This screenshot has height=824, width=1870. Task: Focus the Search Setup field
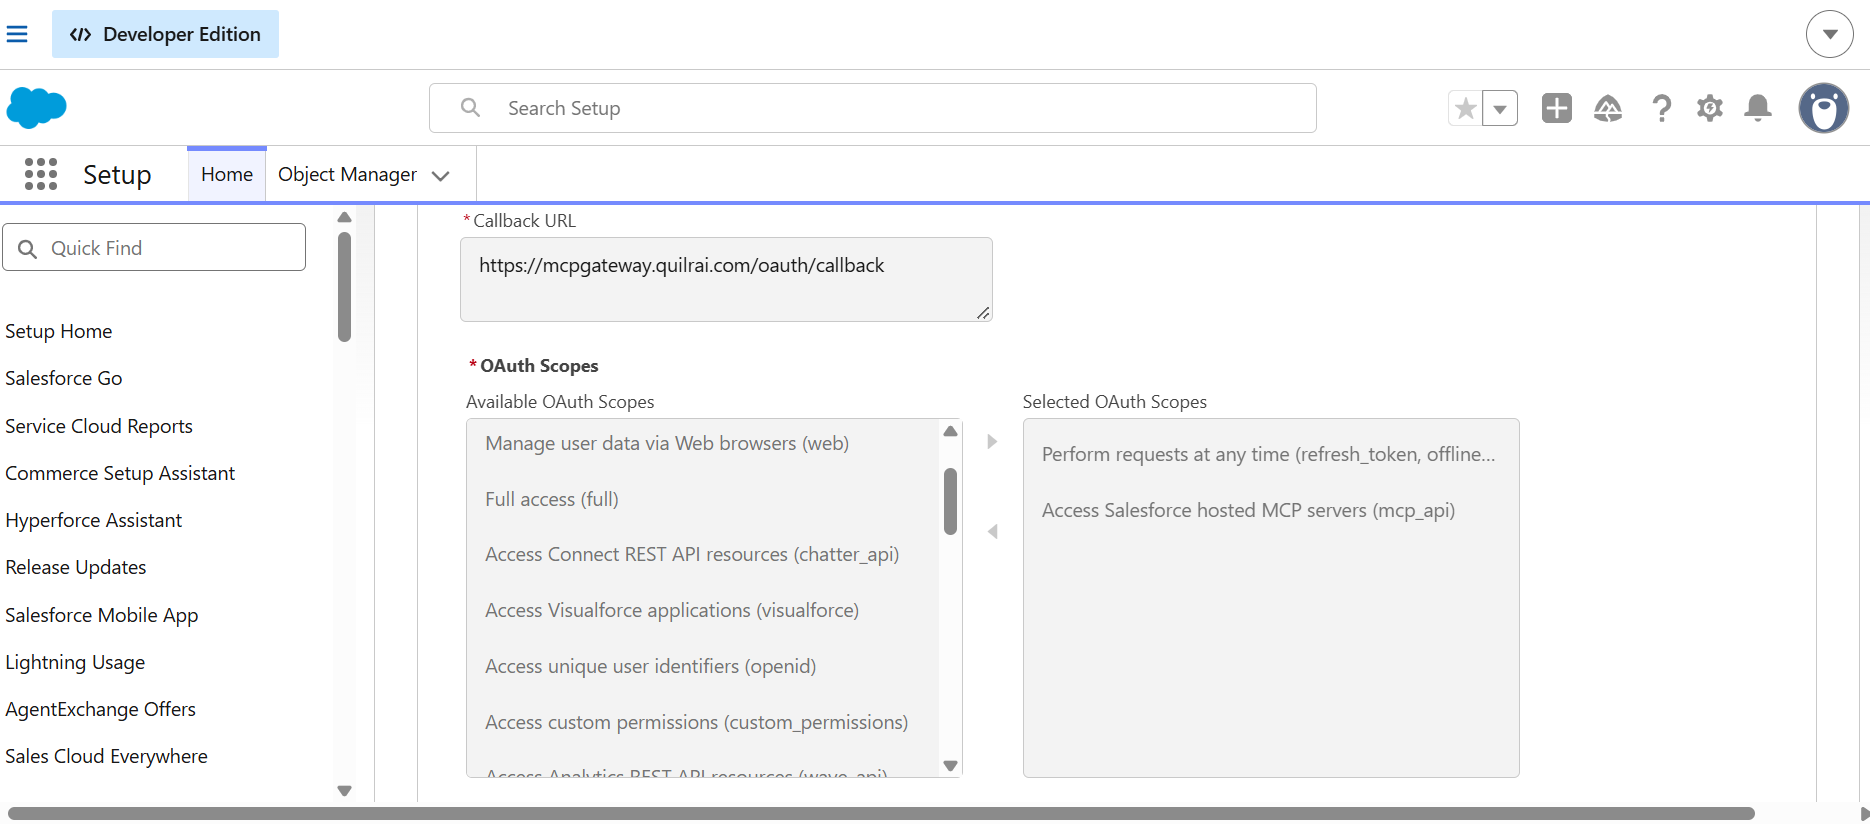pyautogui.click(x=872, y=108)
